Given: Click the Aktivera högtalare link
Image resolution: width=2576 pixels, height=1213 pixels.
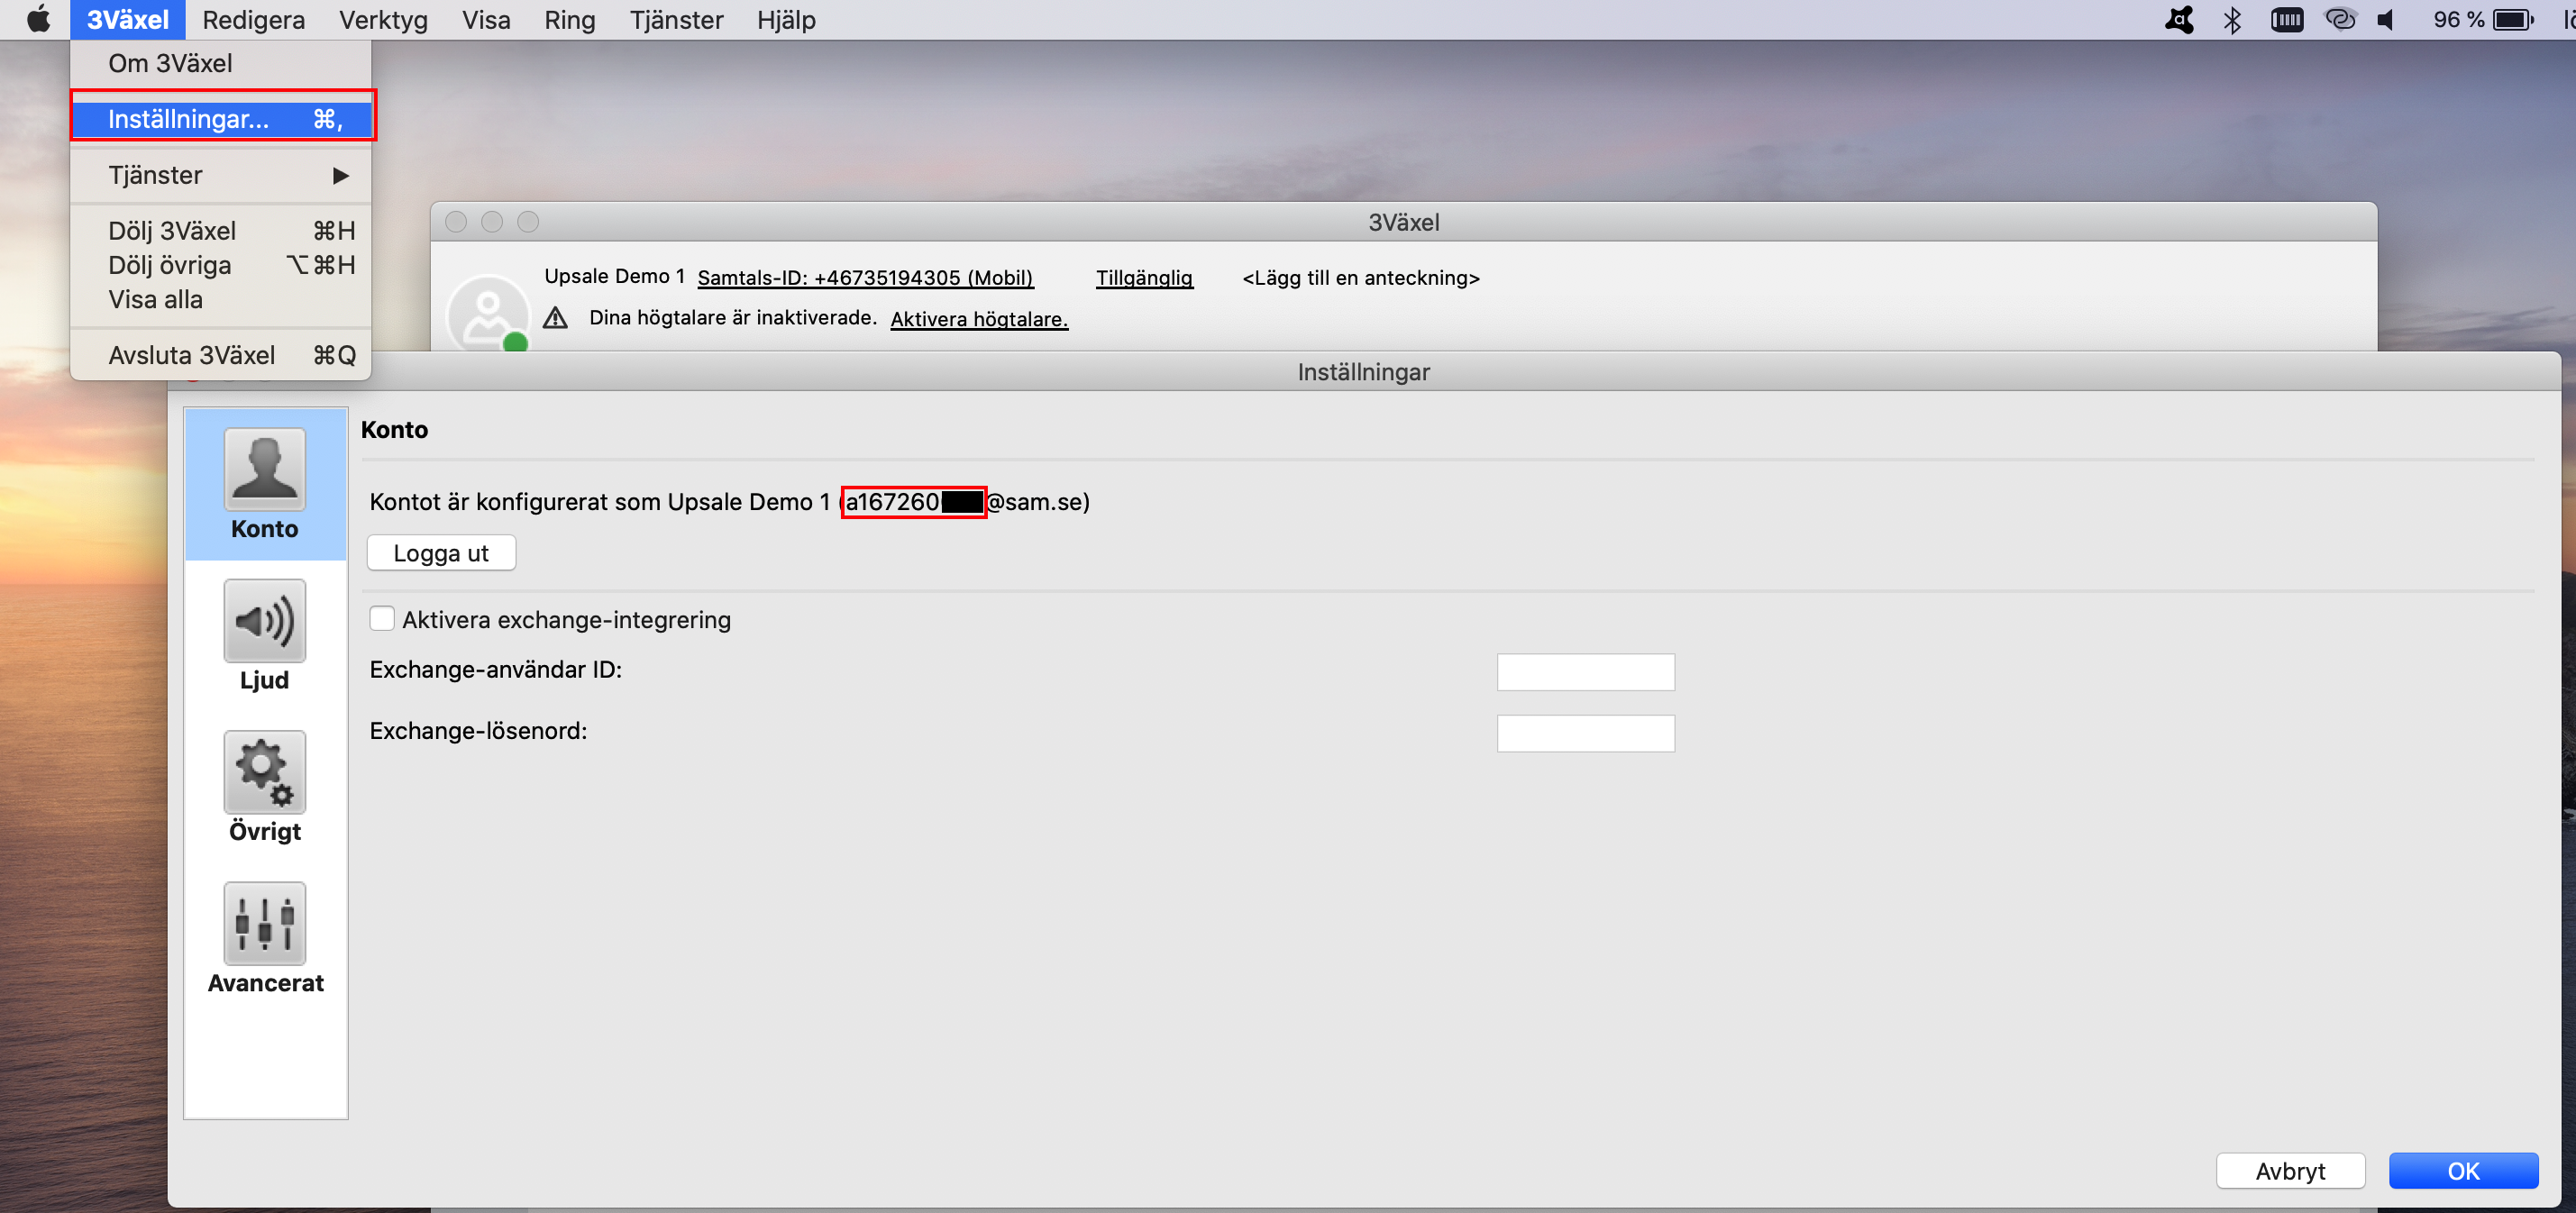Looking at the screenshot, I should click(979, 319).
